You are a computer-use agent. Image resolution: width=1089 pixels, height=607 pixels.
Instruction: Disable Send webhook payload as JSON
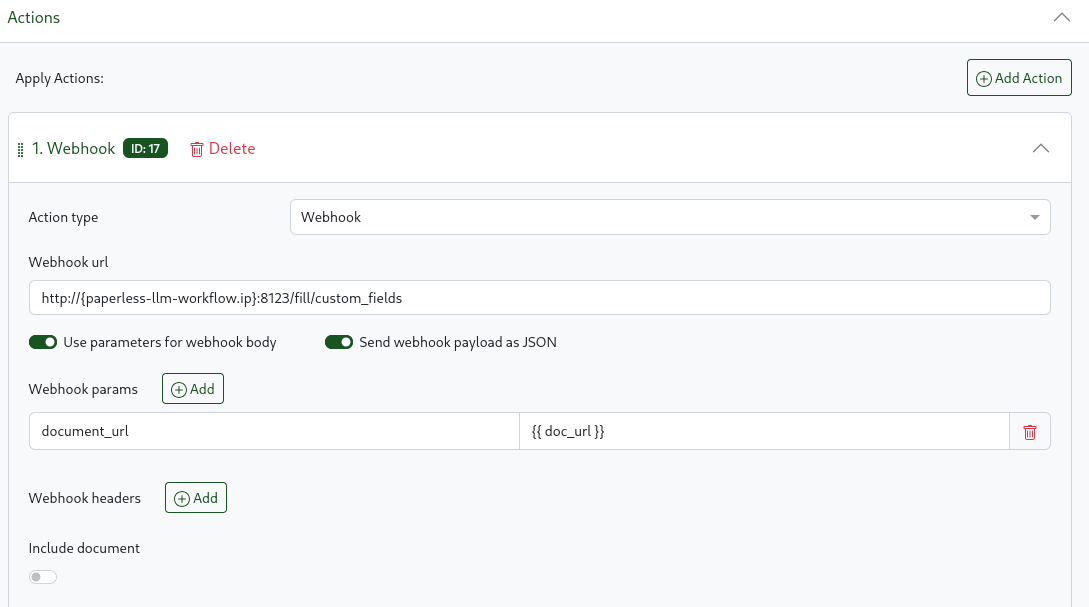tap(339, 341)
